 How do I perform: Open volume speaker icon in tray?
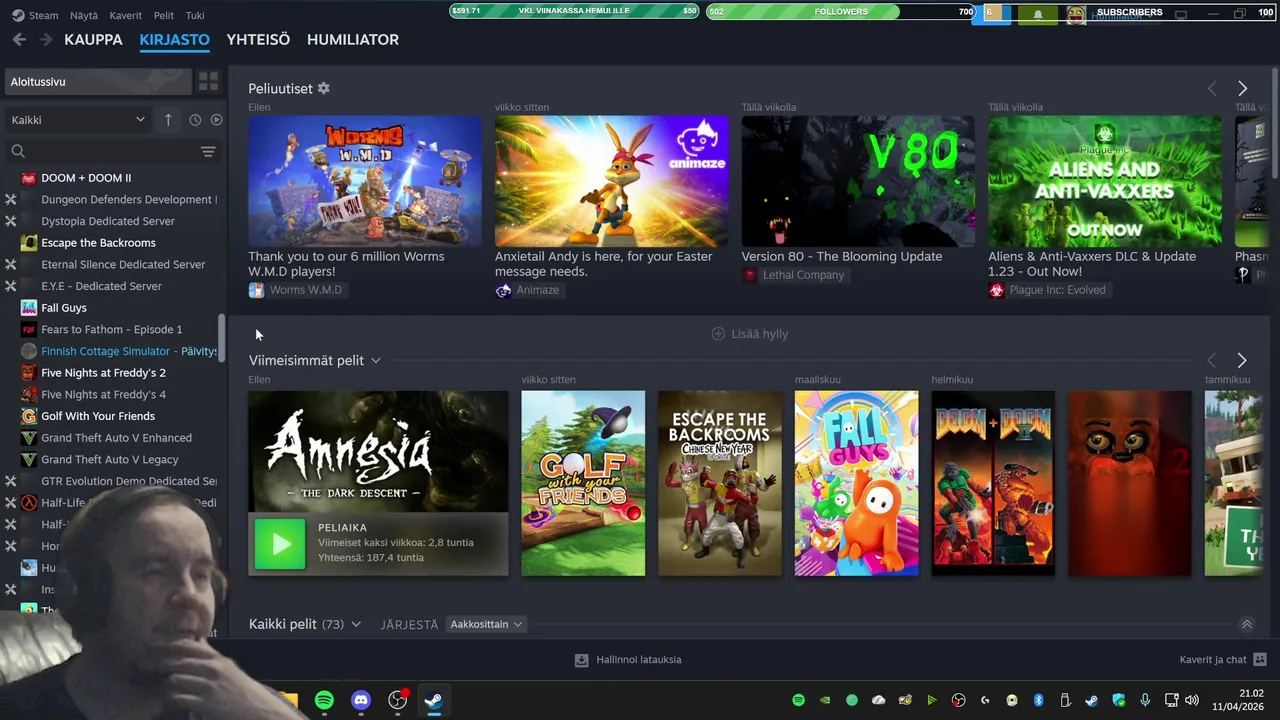click(x=1191, y=700)
